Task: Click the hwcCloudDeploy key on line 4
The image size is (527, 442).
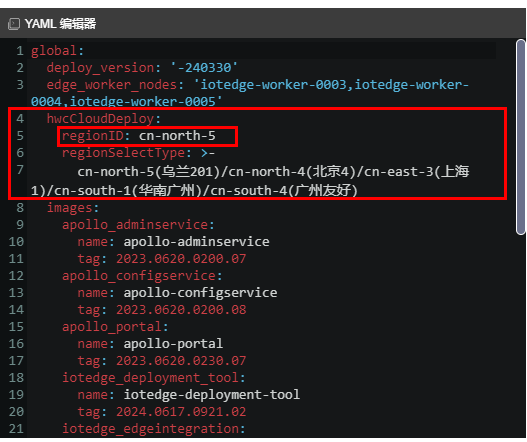Action: (x=100, y=119)
